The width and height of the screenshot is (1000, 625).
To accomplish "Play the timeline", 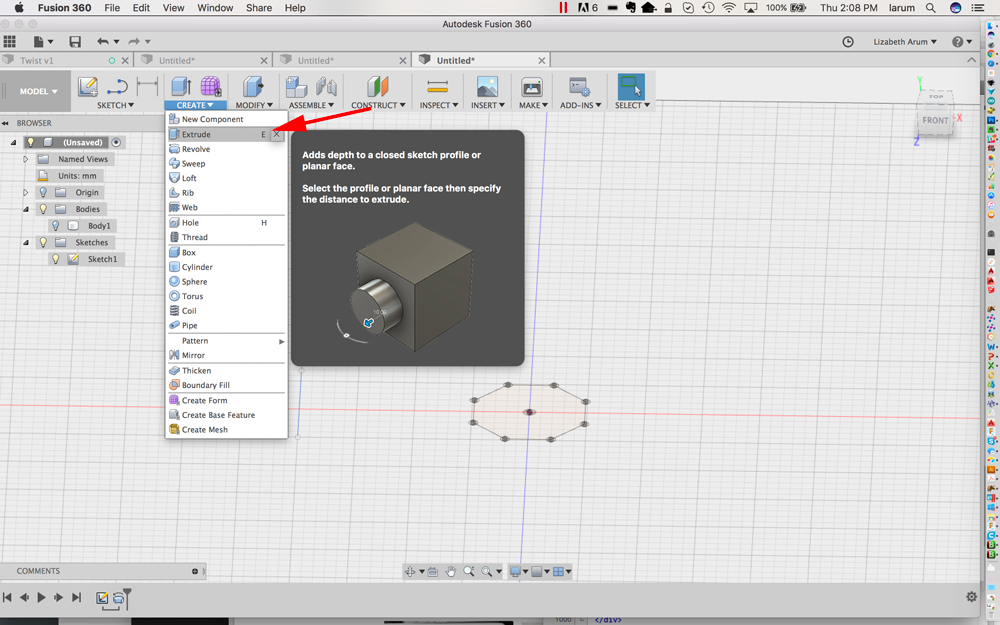I will tap(41, 598).
